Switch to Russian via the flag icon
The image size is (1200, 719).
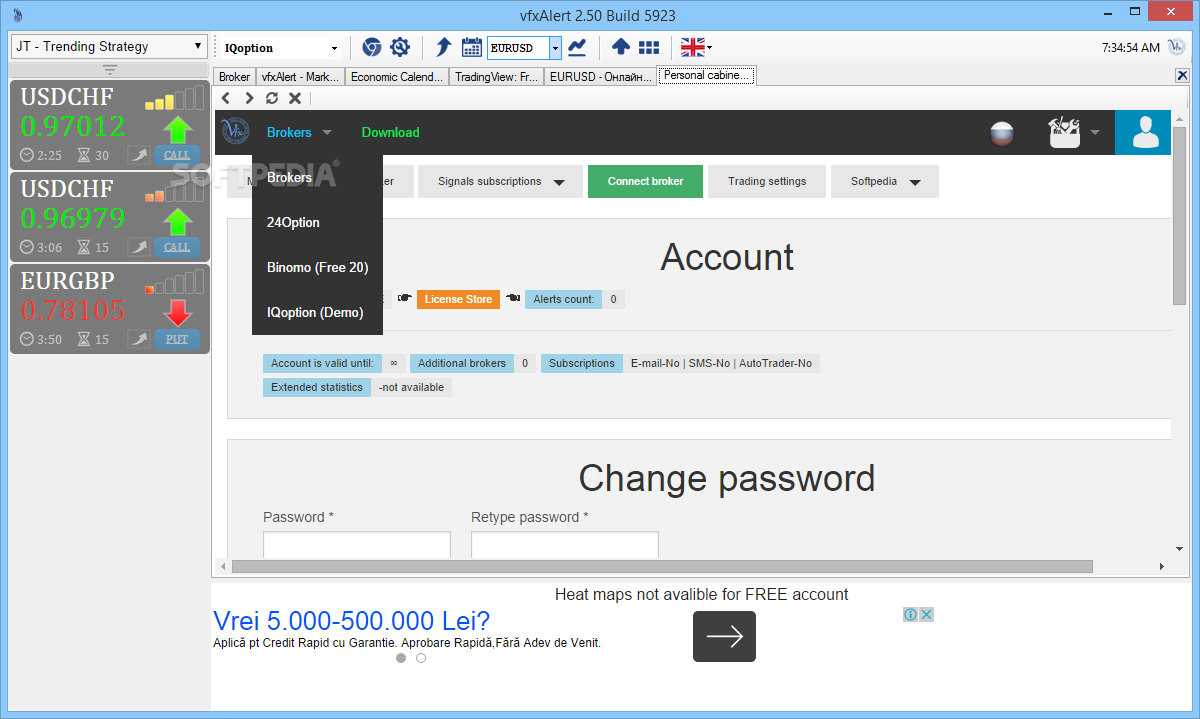[x=1001, y=133]
